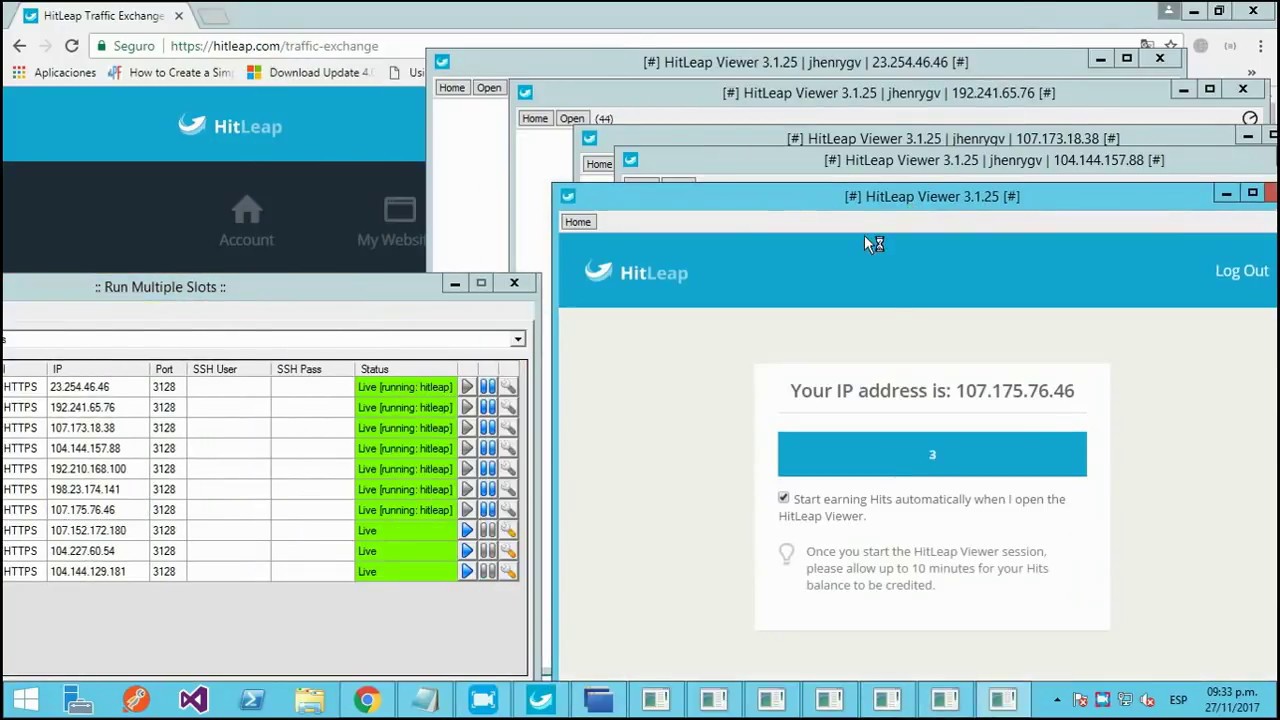The image size is (1280, 720).
Task: Select the IP cell 107.175.76.46
Action: click(97, 510)
